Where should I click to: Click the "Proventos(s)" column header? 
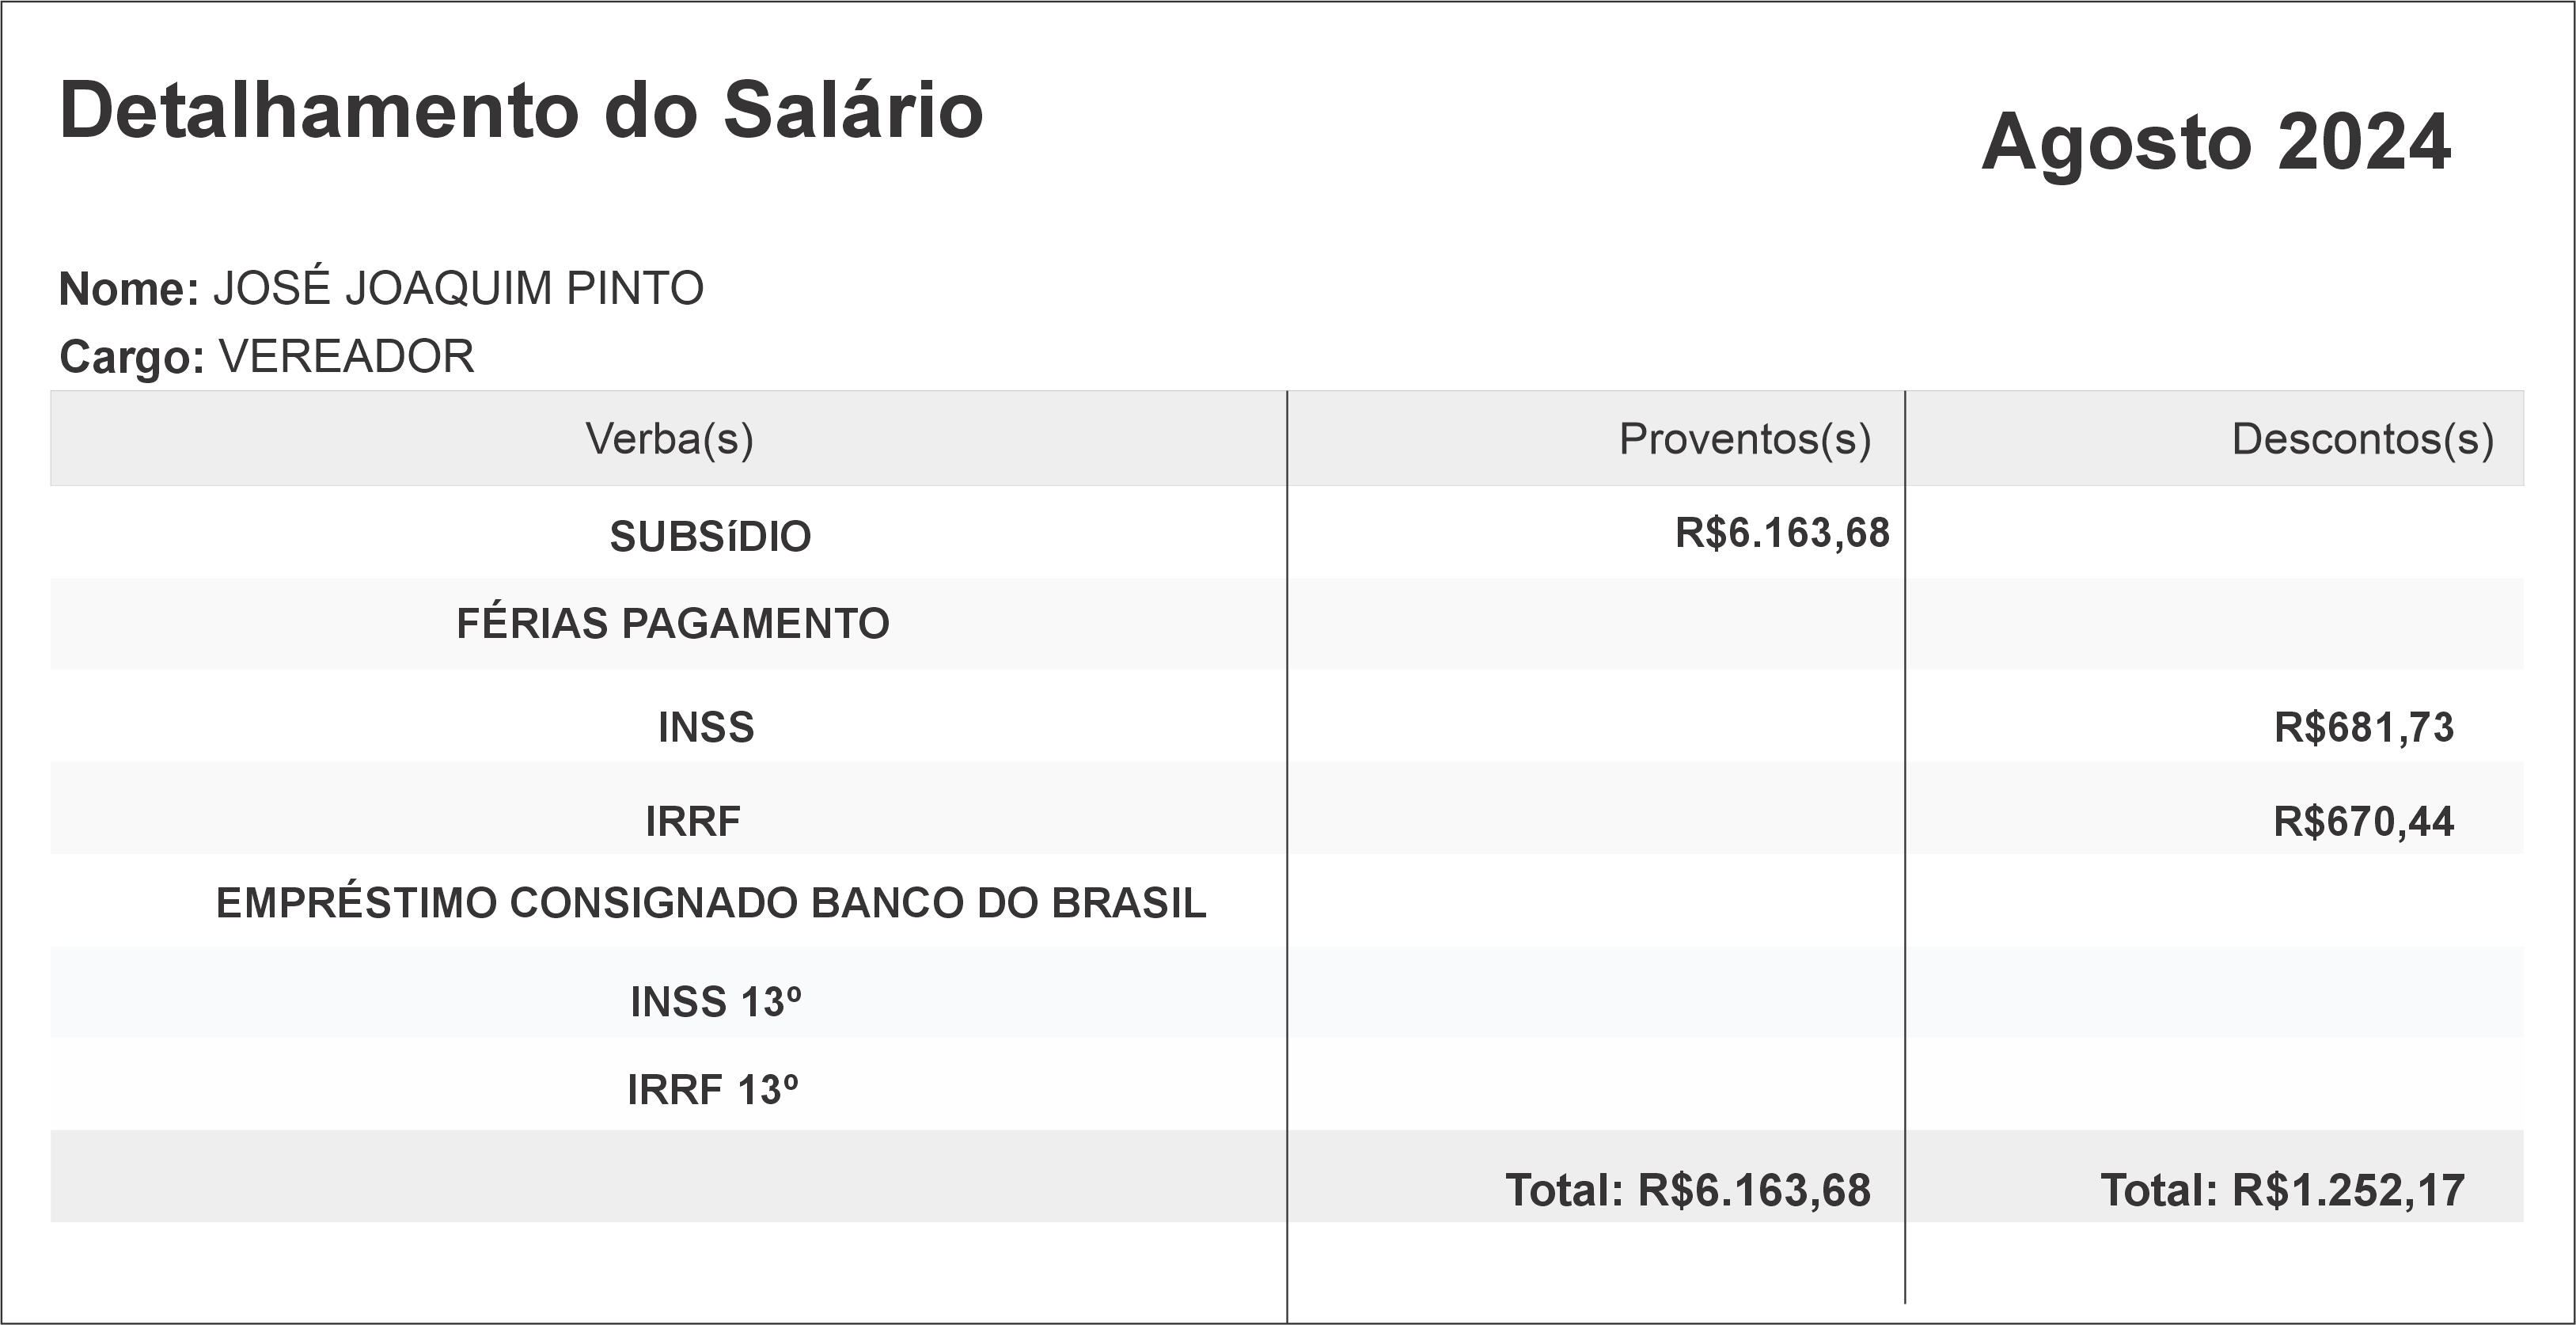click(x=1744, y=439)
